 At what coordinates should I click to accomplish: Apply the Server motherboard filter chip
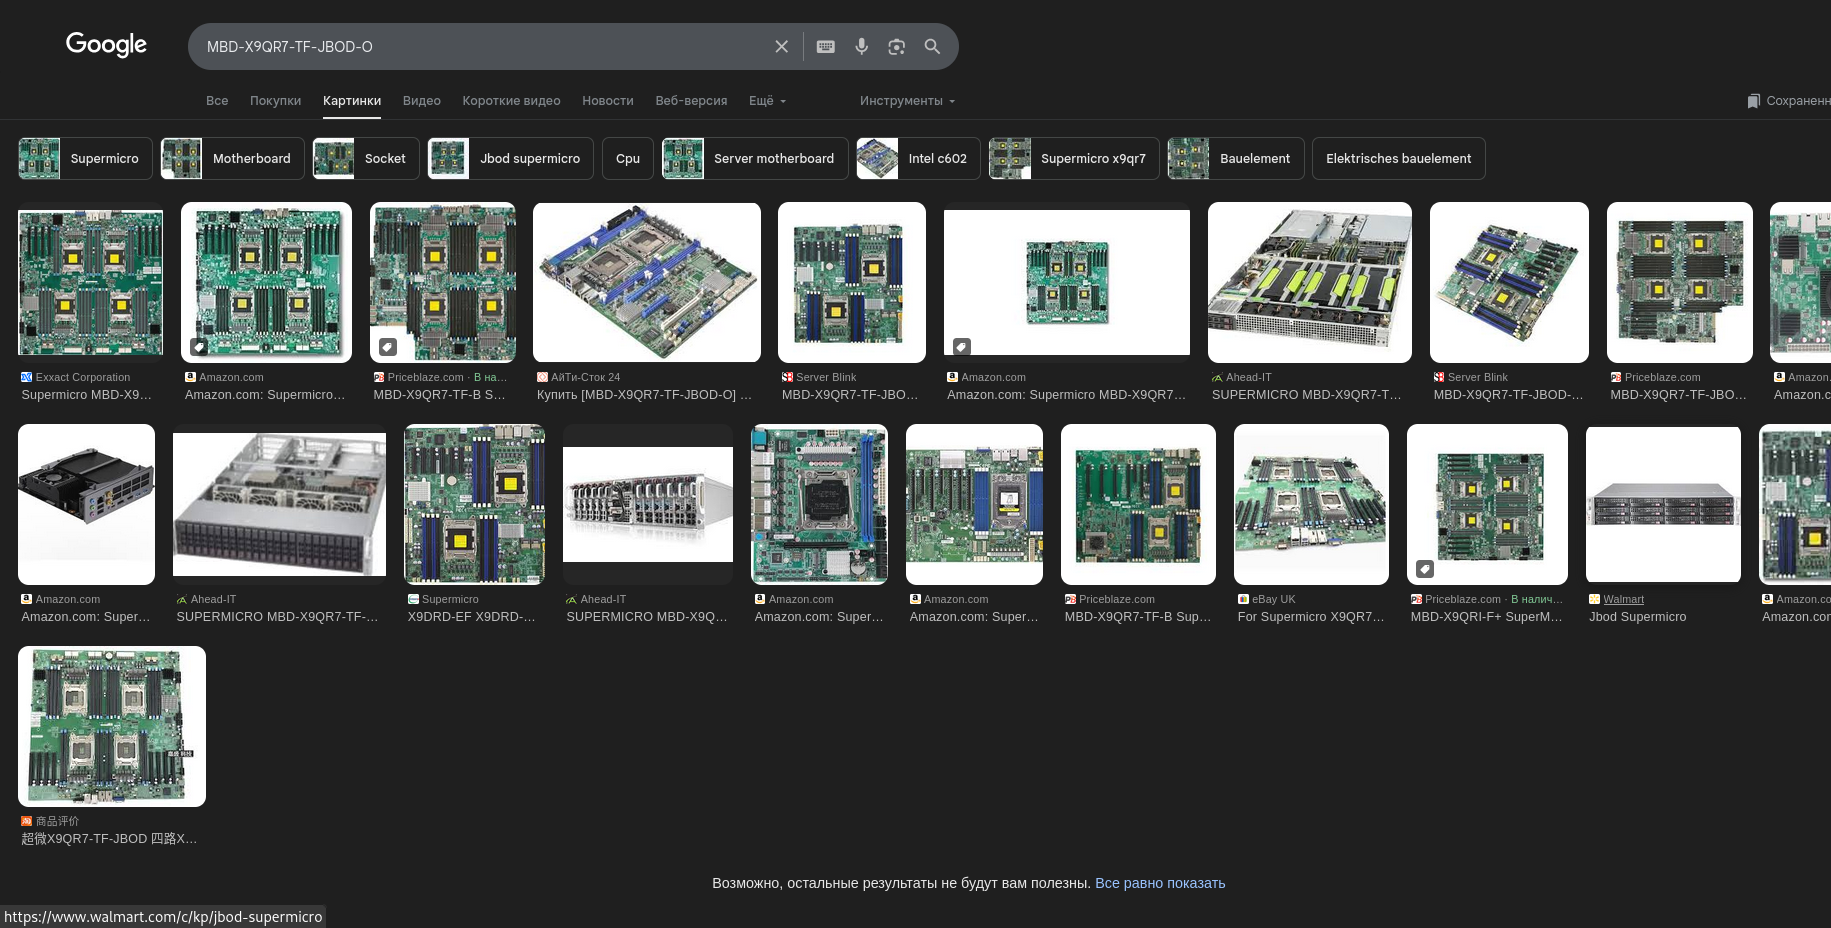click(755, 159)
